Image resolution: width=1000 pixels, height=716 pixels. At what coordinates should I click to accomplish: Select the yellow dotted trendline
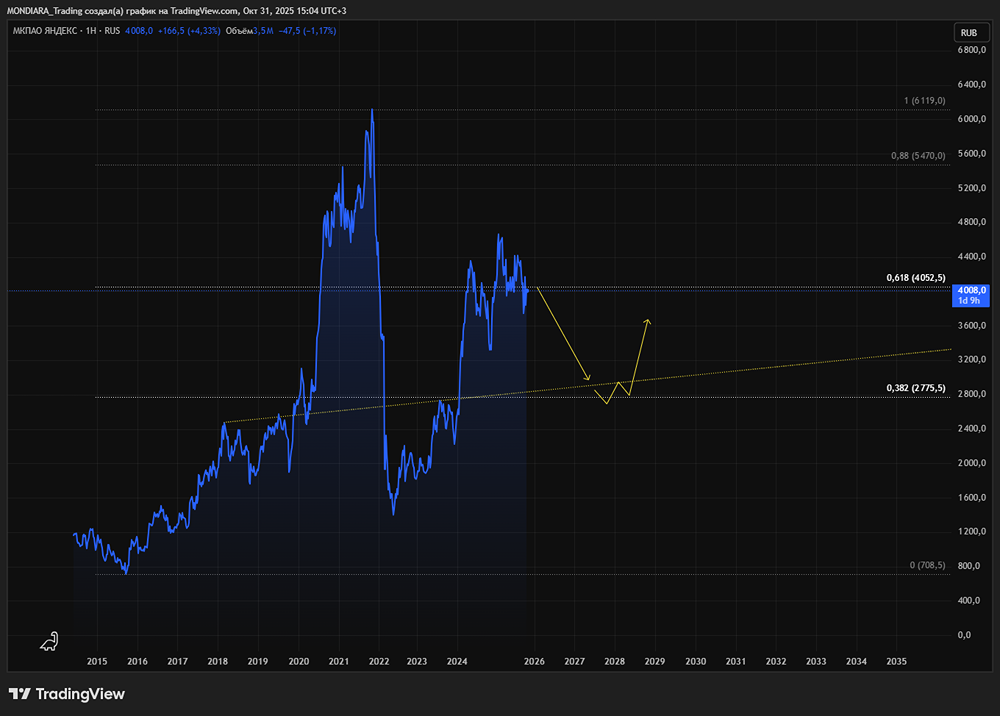pyautogui.click(x=587, y=386)
